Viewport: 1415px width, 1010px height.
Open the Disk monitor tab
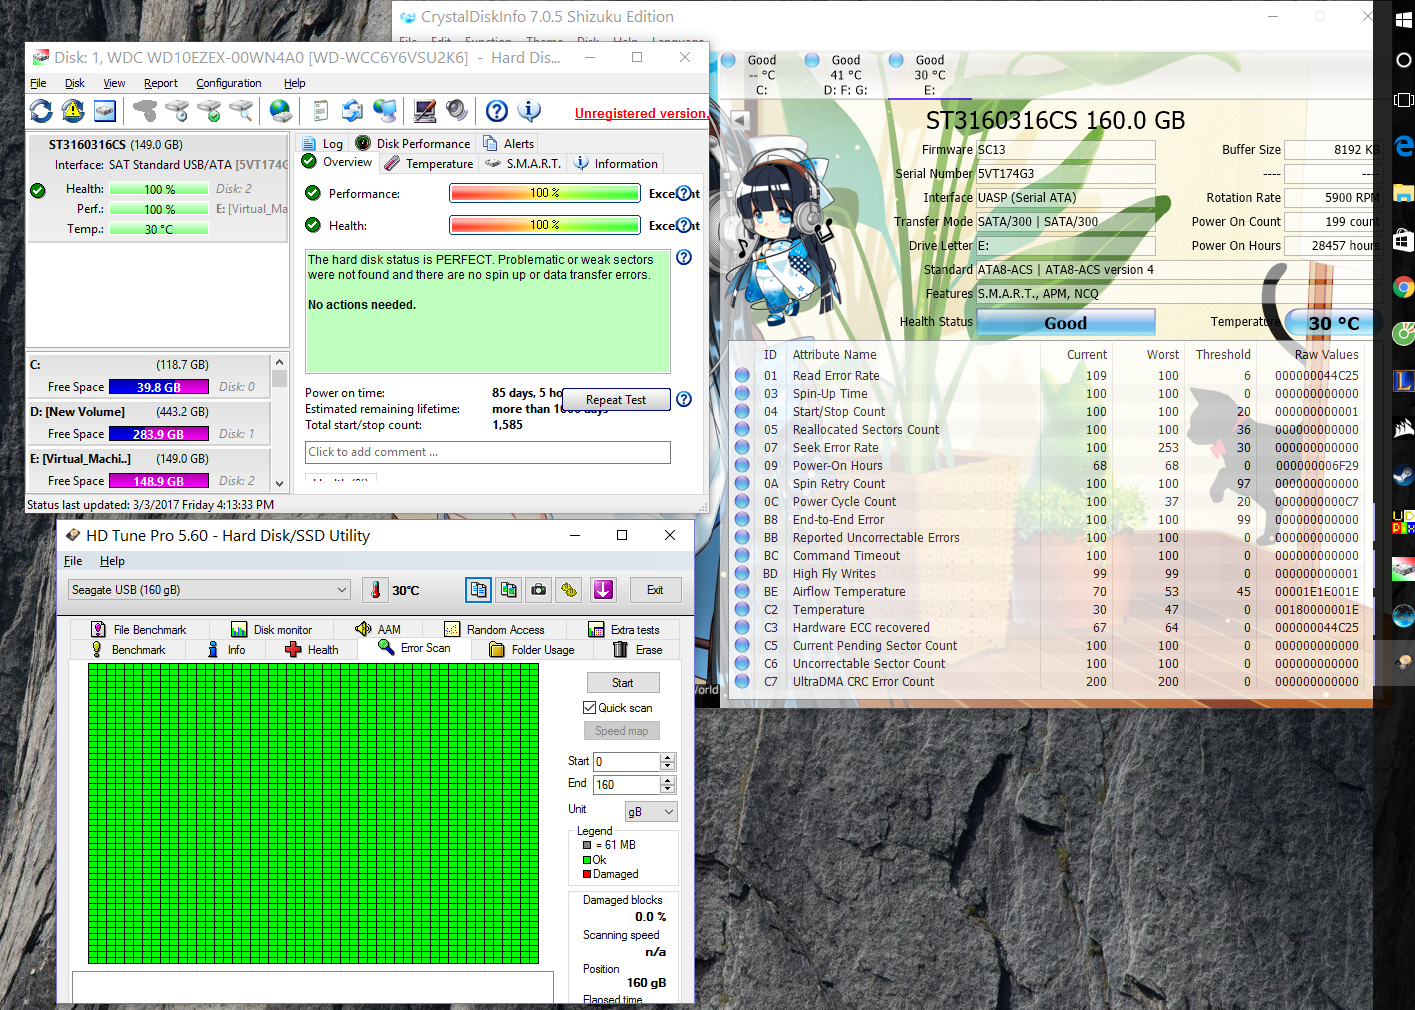click(x=272, y=629)
